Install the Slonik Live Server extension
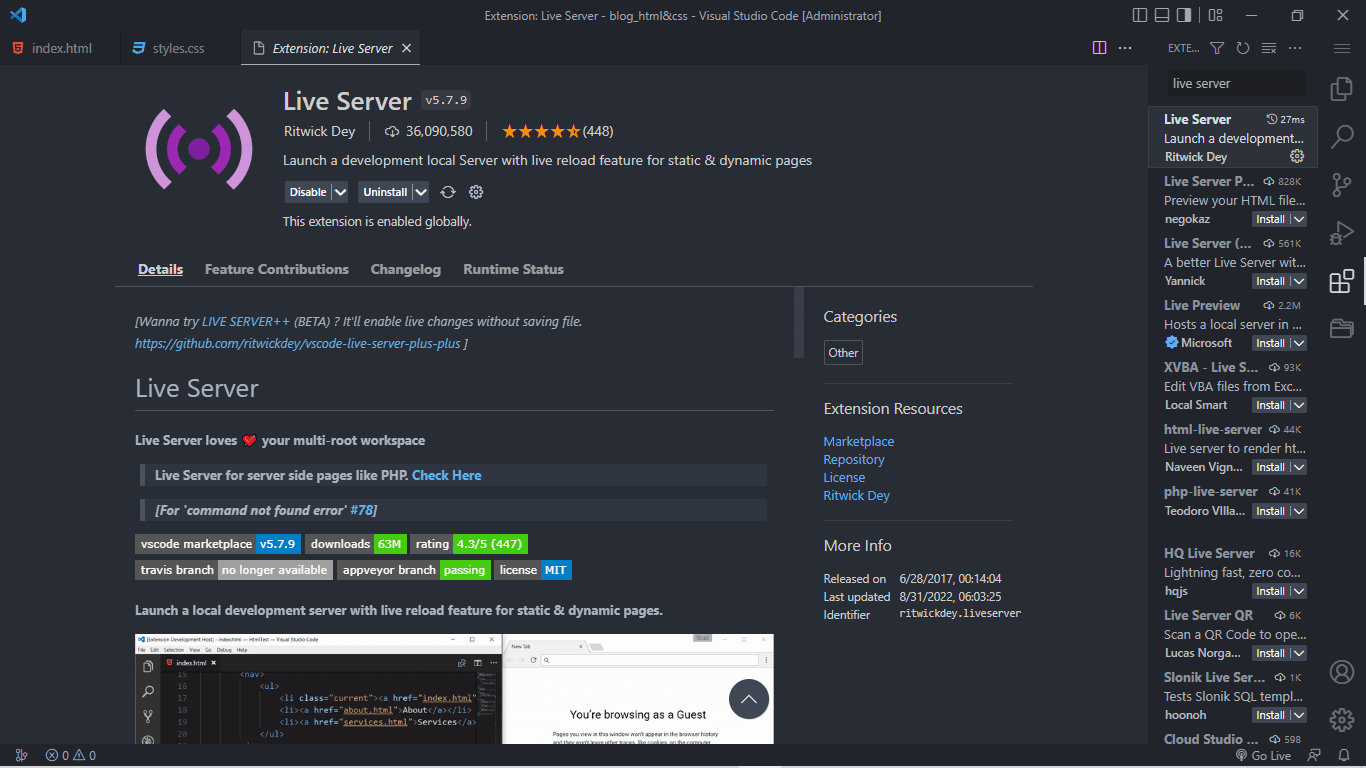The width and height of the screenshot is (1366, 768). click(x=1271, y=715)
